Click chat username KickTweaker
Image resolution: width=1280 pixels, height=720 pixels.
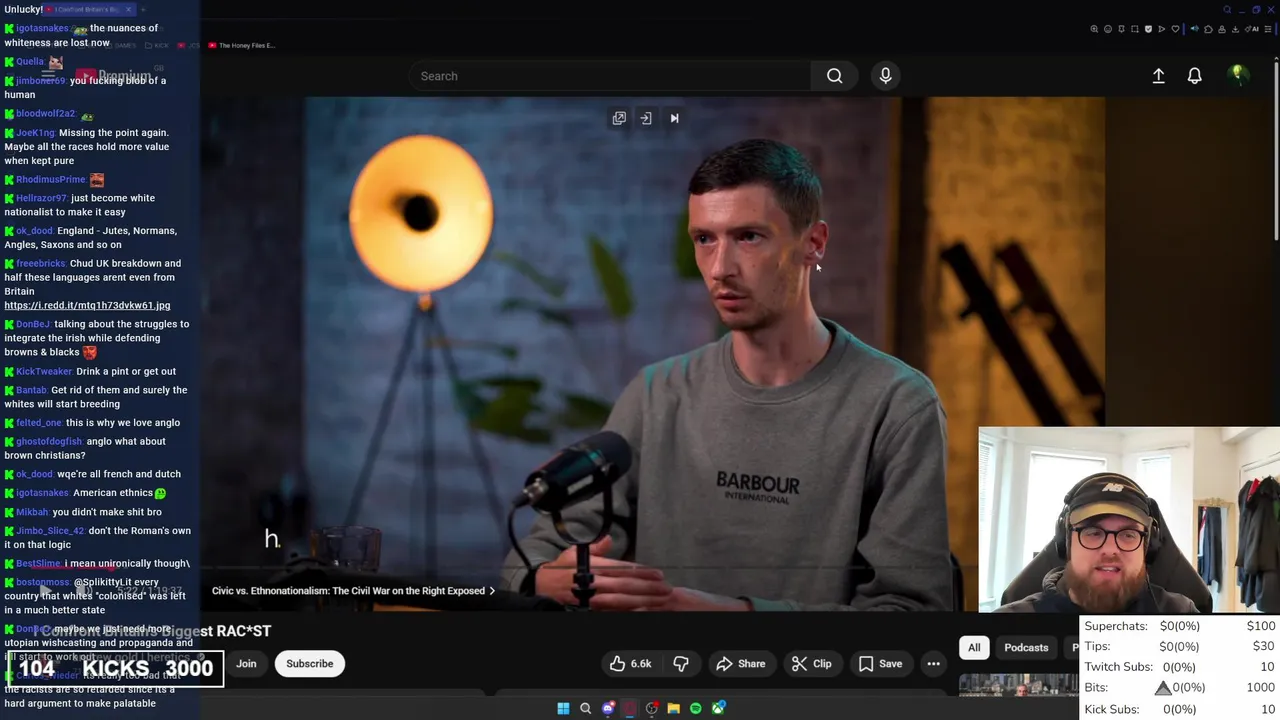[44, 371]
